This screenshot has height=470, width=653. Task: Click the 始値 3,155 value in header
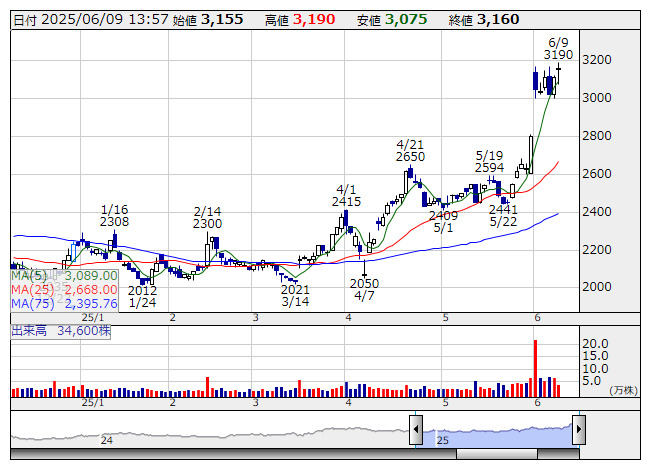[x=221, y=20]
